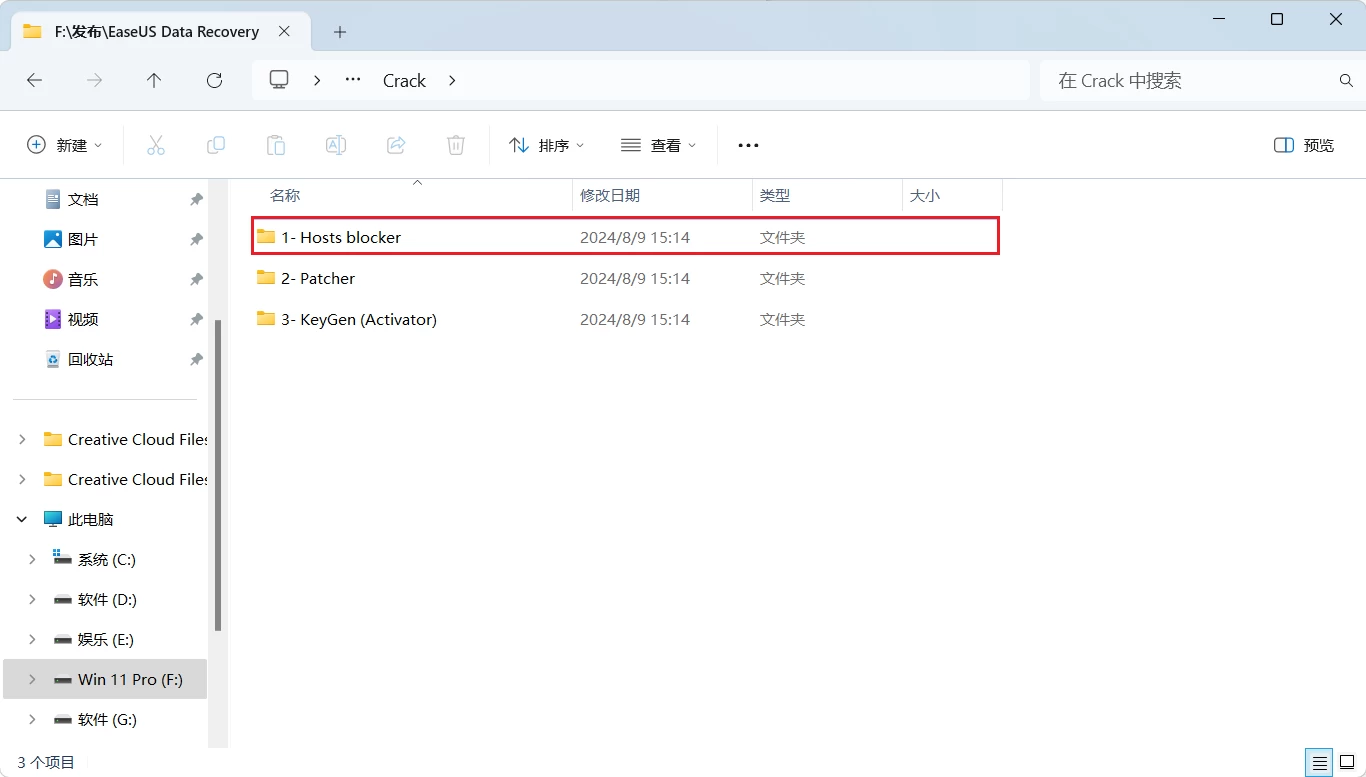Sort by 修改日期 column header
The width and height of the screenshot is (1366, 777).
click(x=662, y=196)
